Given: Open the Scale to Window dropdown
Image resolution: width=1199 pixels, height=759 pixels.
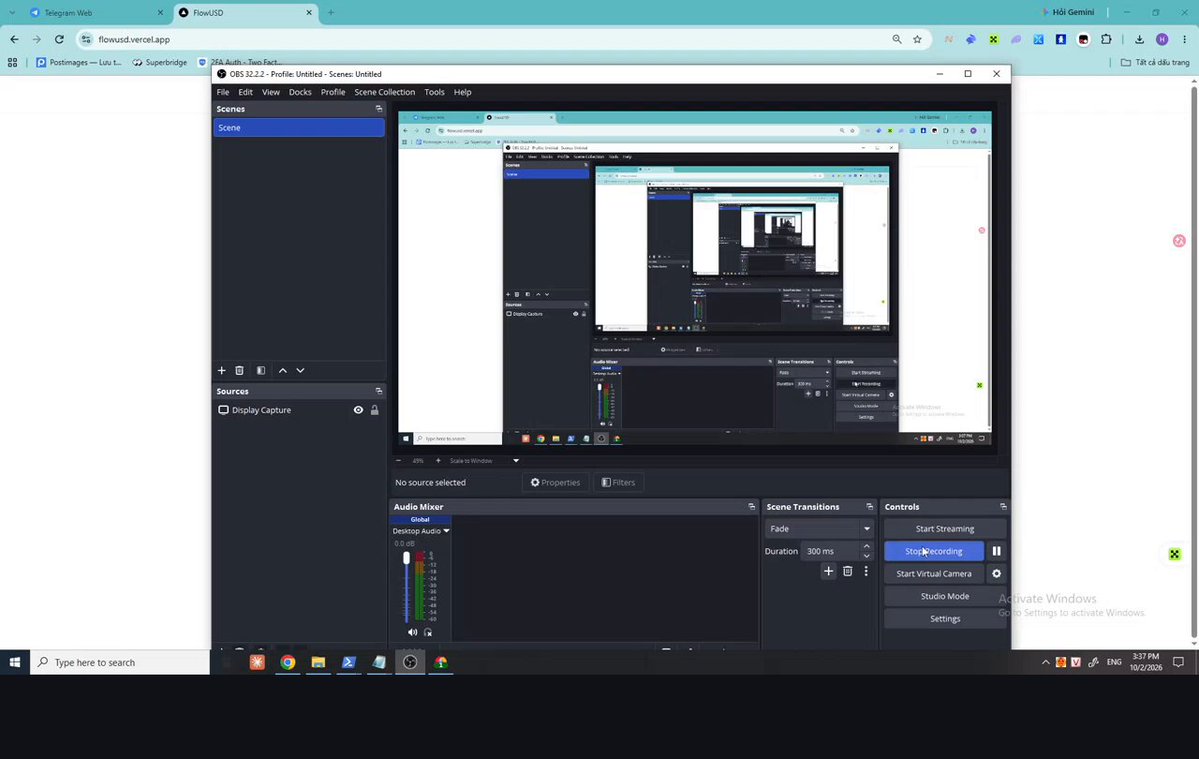Looking at the screenshot, I should pos(484,461).
